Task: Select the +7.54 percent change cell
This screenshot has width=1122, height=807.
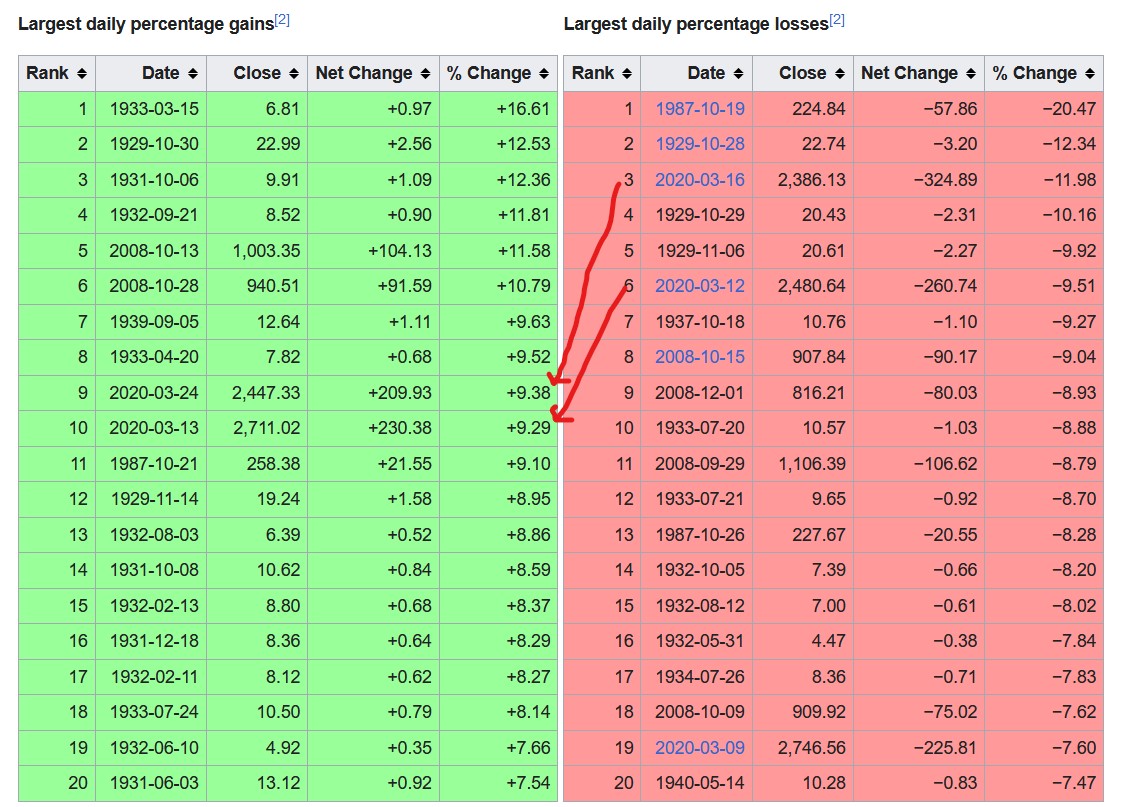Action: 498,783
